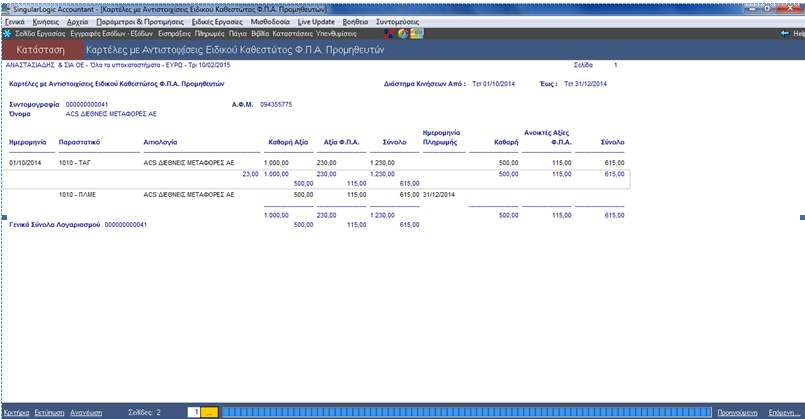The height and width of the screenshot is (419, 805).
Task: Click the Αιτιολογία column header
Action: click(x=160, y=142)
